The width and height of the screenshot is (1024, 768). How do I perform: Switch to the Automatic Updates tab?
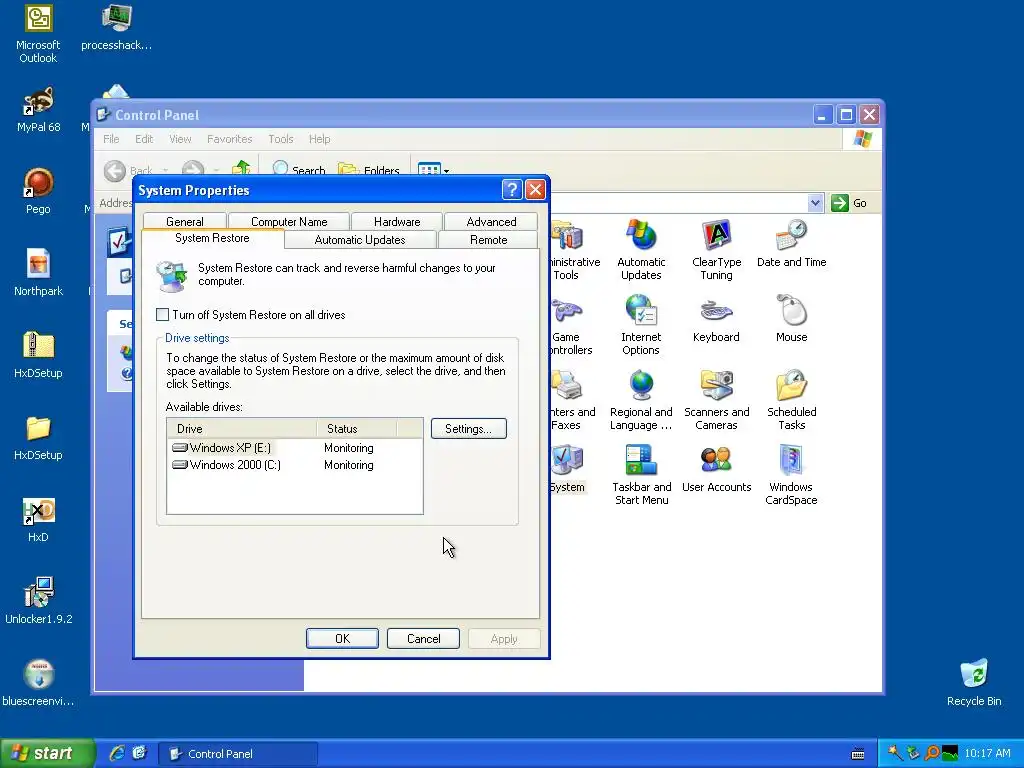[360, 240]
